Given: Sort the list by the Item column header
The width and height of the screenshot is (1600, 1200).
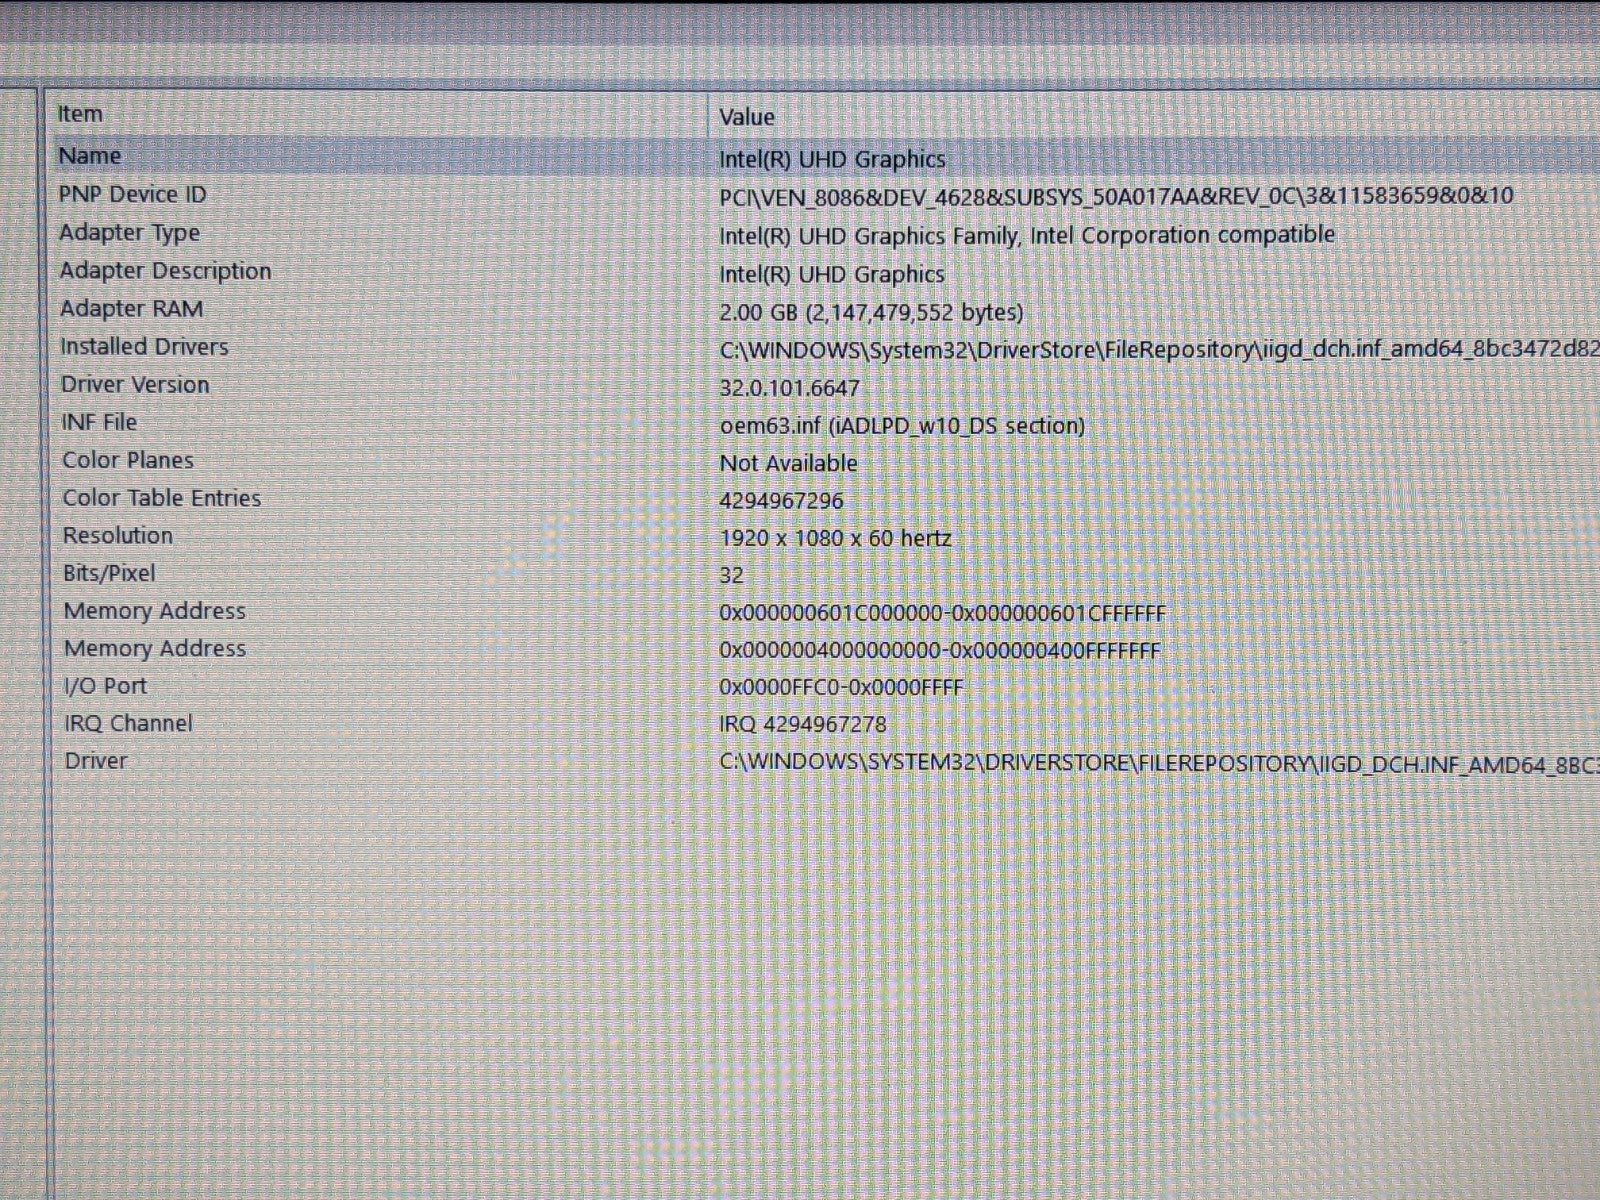Looking at the screenshot, I should (80, 114).
